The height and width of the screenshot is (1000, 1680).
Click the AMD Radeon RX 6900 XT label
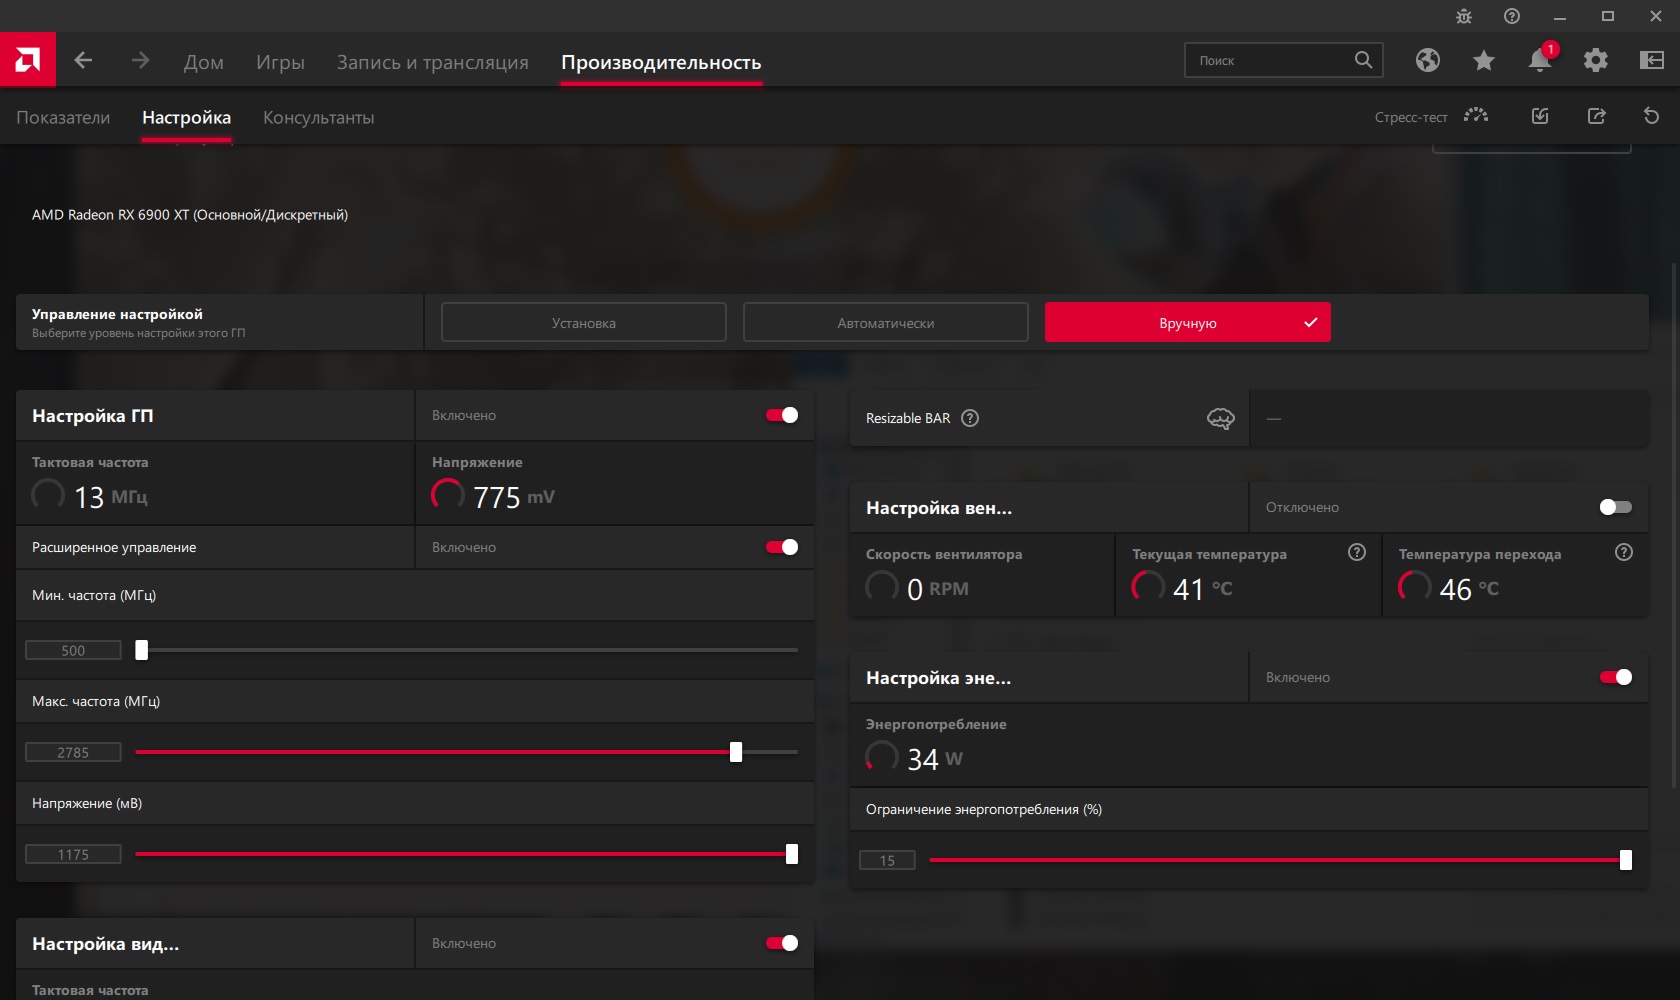[190, 215]
